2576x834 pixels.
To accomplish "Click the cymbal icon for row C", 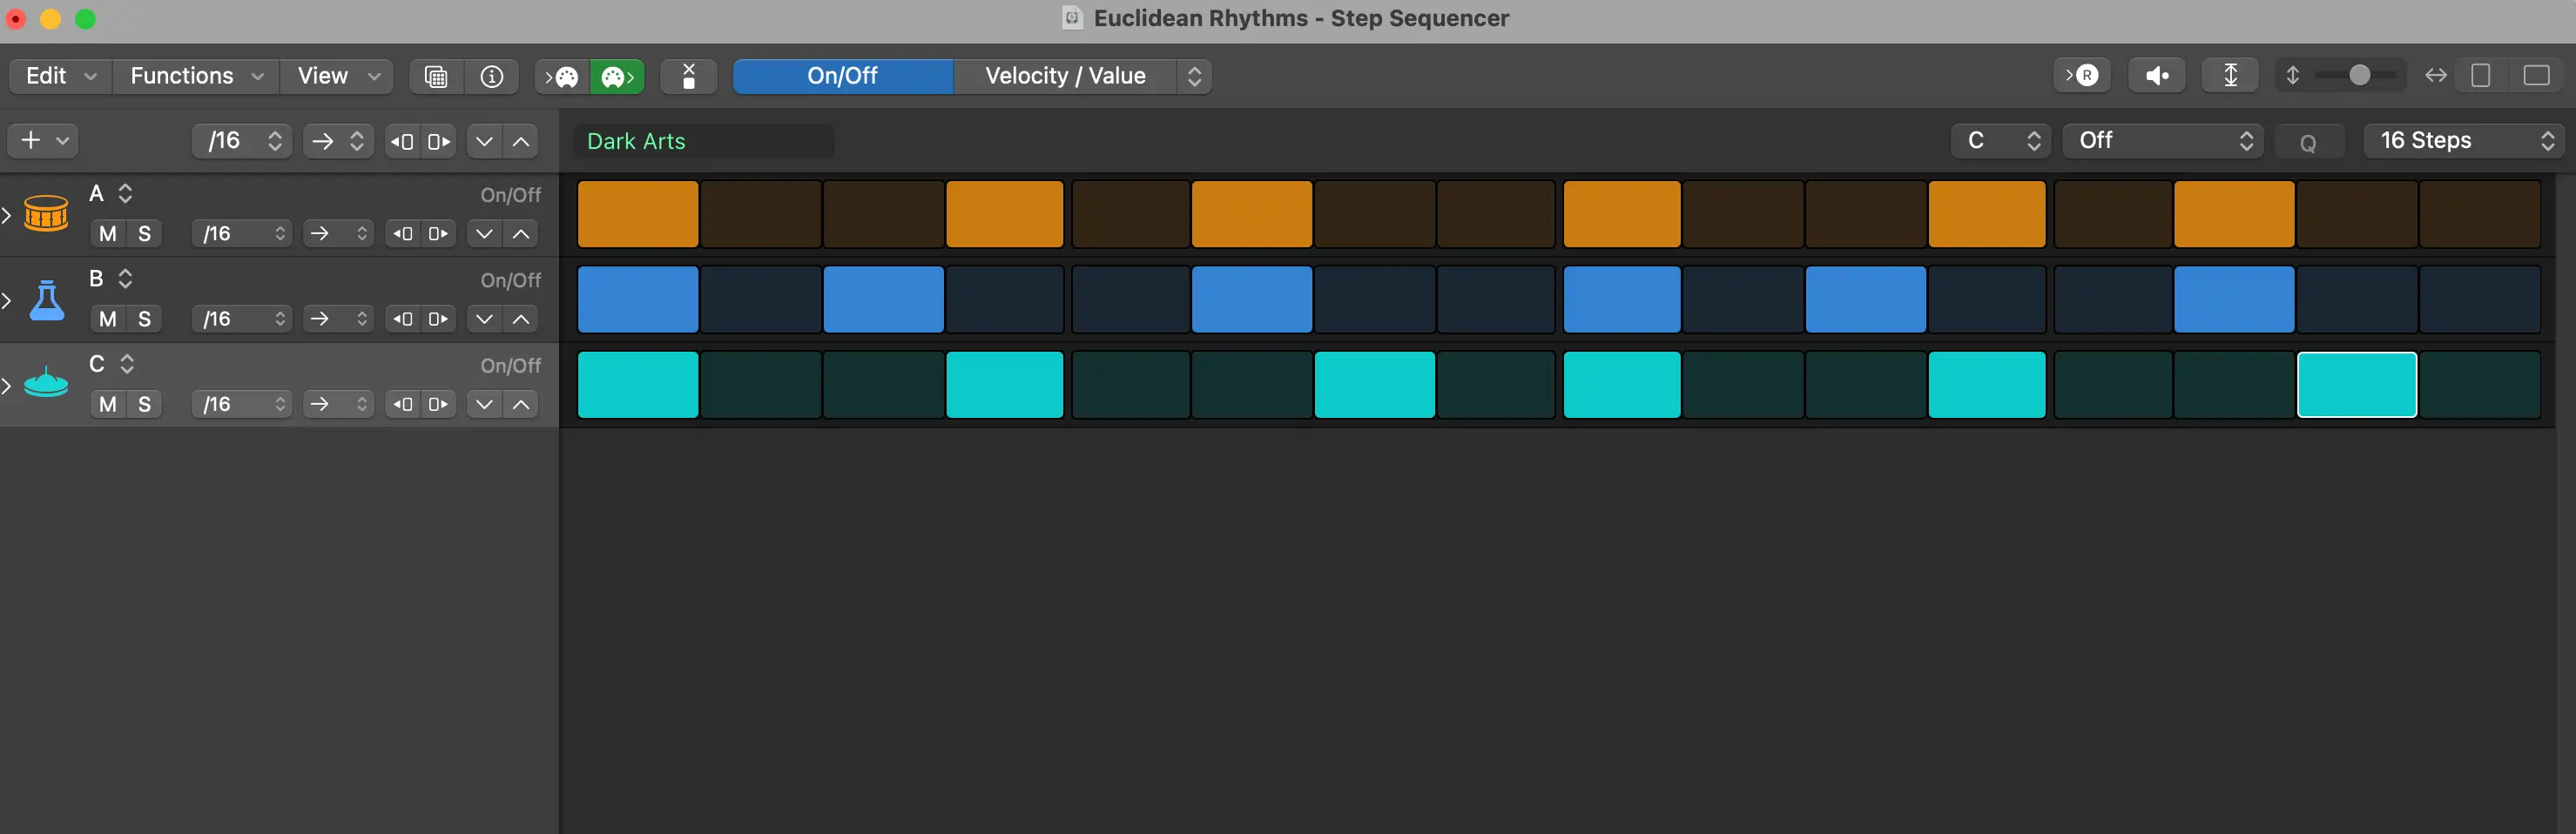I will [x=46, y=384].
